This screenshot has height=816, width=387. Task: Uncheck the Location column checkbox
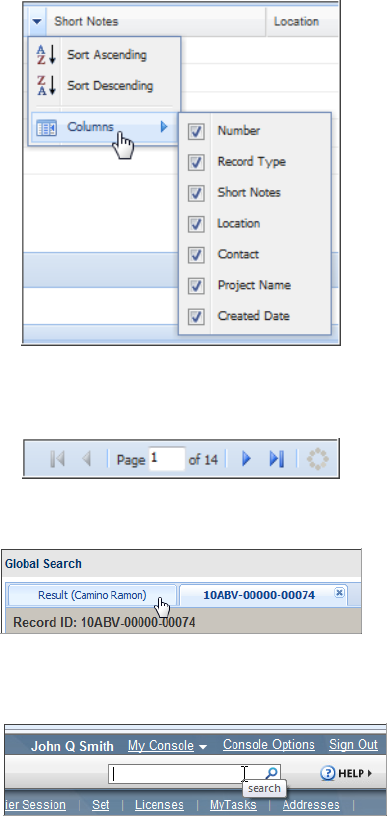tap(196, 224)
